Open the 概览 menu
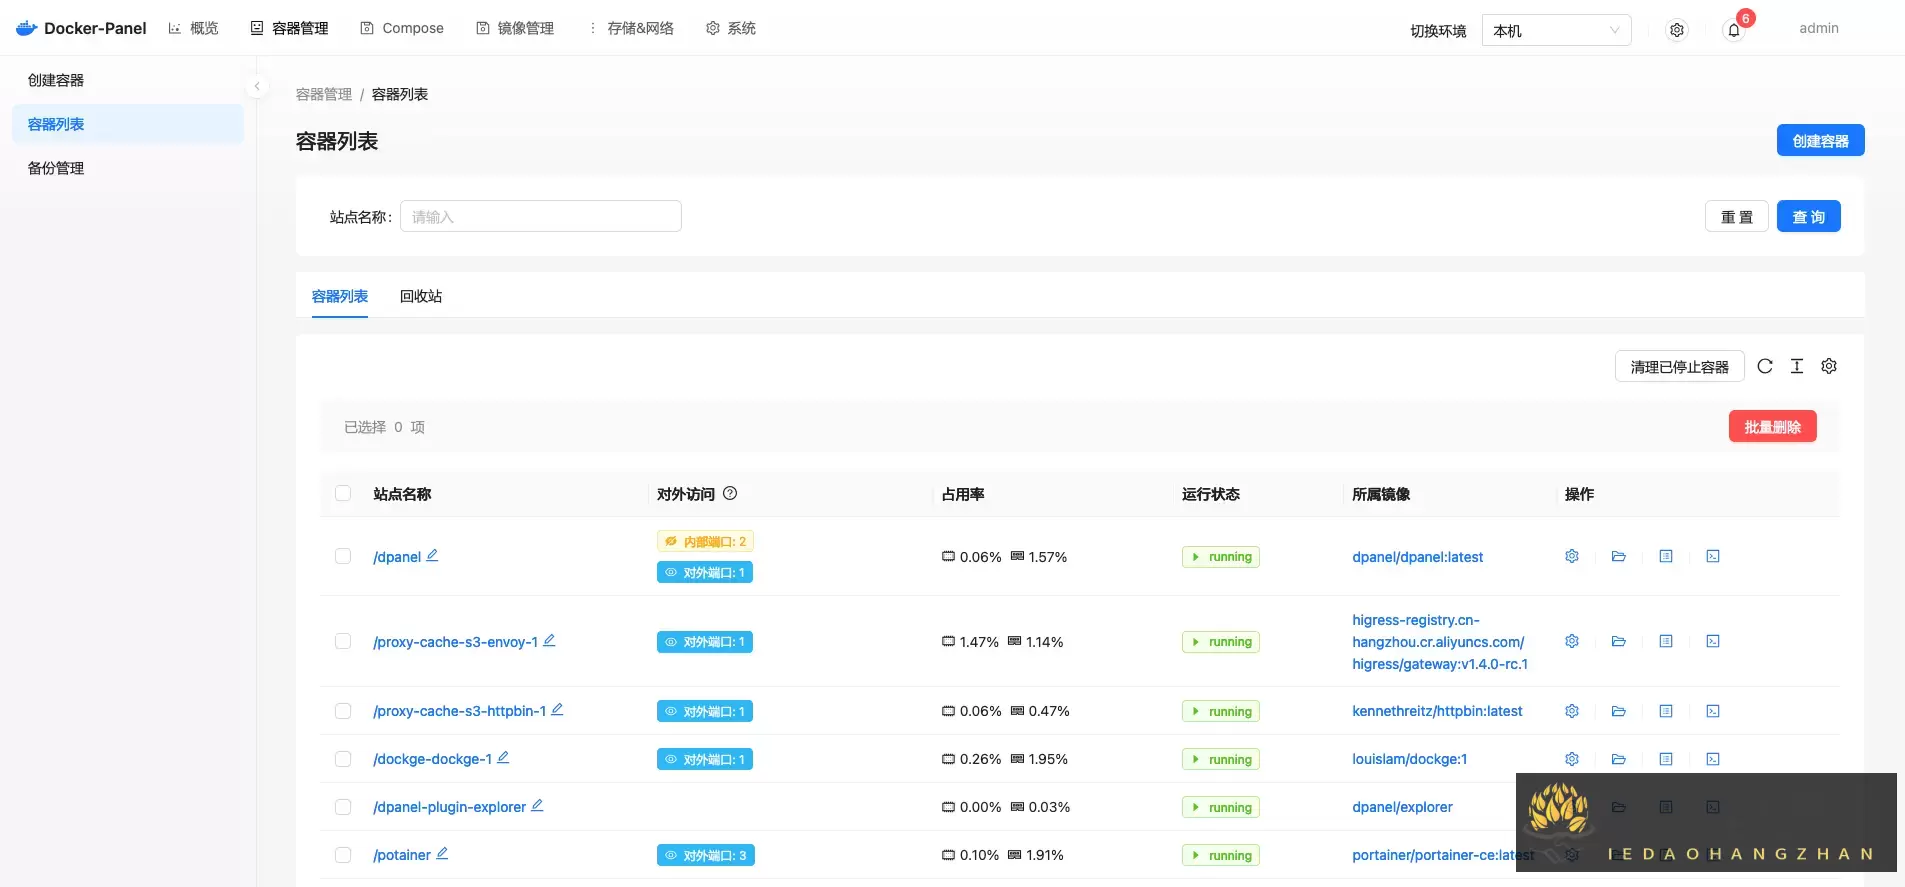This screenshot has height=887, width=1905. coord(194,28)
